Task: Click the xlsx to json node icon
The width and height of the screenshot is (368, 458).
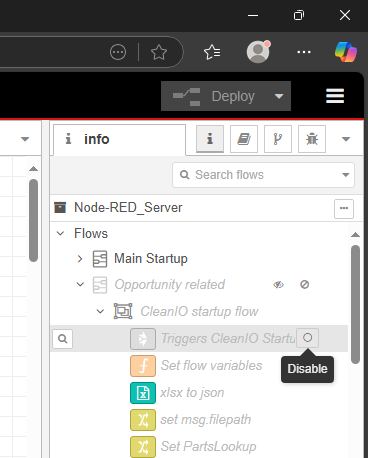Action: coord(143,393)
